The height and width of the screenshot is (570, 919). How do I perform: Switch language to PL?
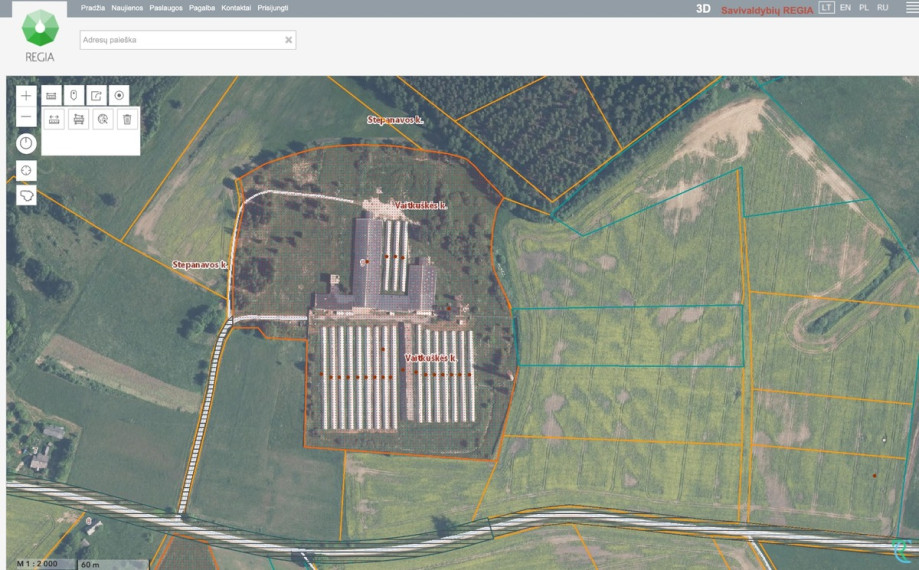tap(864, 8)
